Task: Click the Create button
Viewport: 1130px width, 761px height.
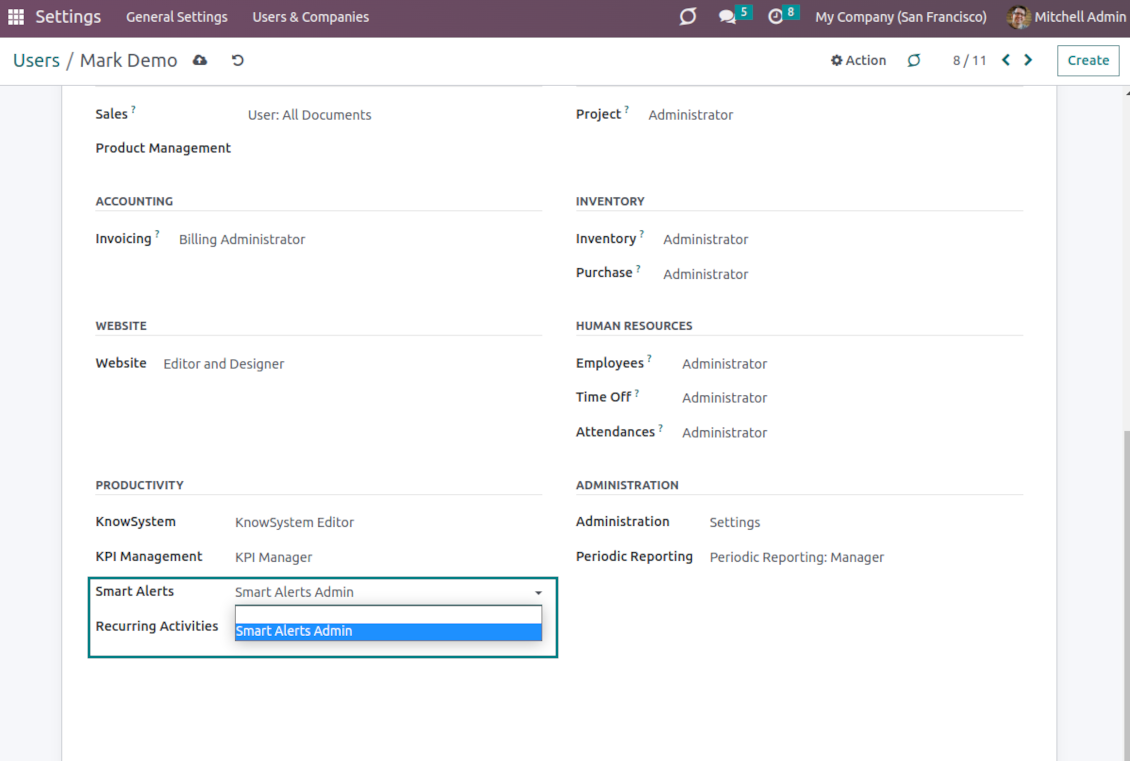Action: 1088,61
